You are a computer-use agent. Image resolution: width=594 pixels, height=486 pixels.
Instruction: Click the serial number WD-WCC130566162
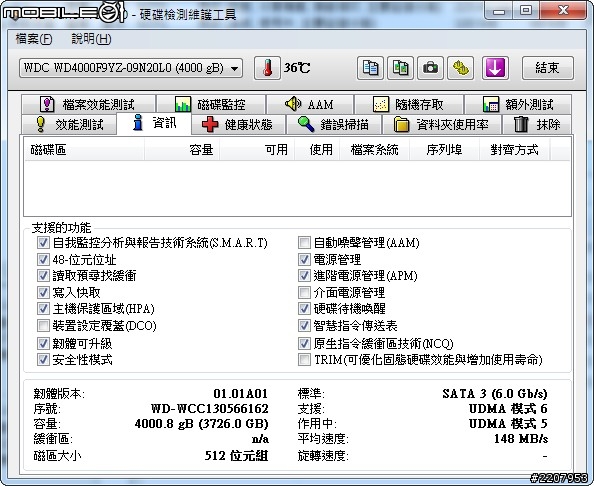click(x=209, y=409)
